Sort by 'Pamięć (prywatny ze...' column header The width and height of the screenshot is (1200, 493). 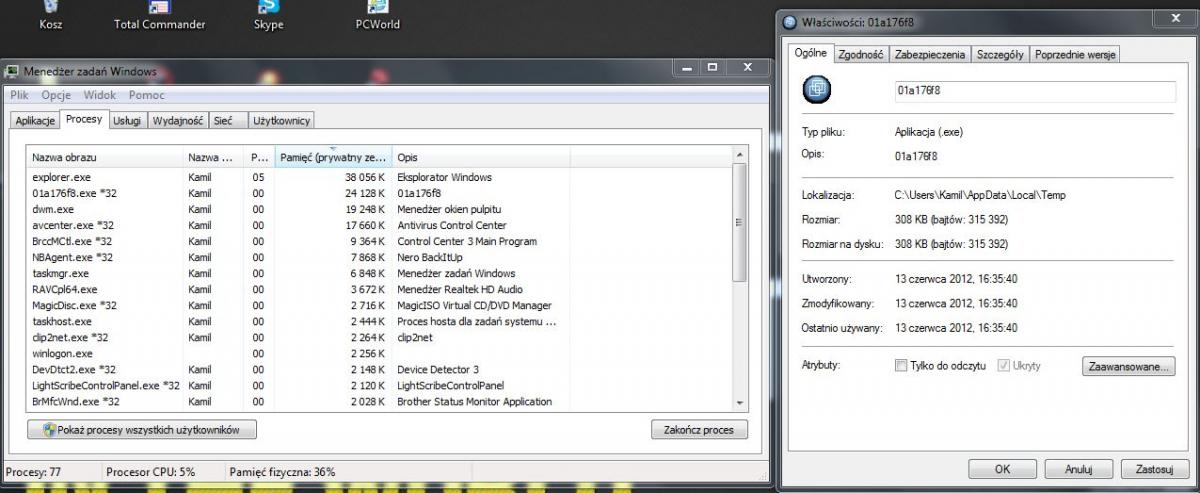pyautogui.click(x=332, y=158)
